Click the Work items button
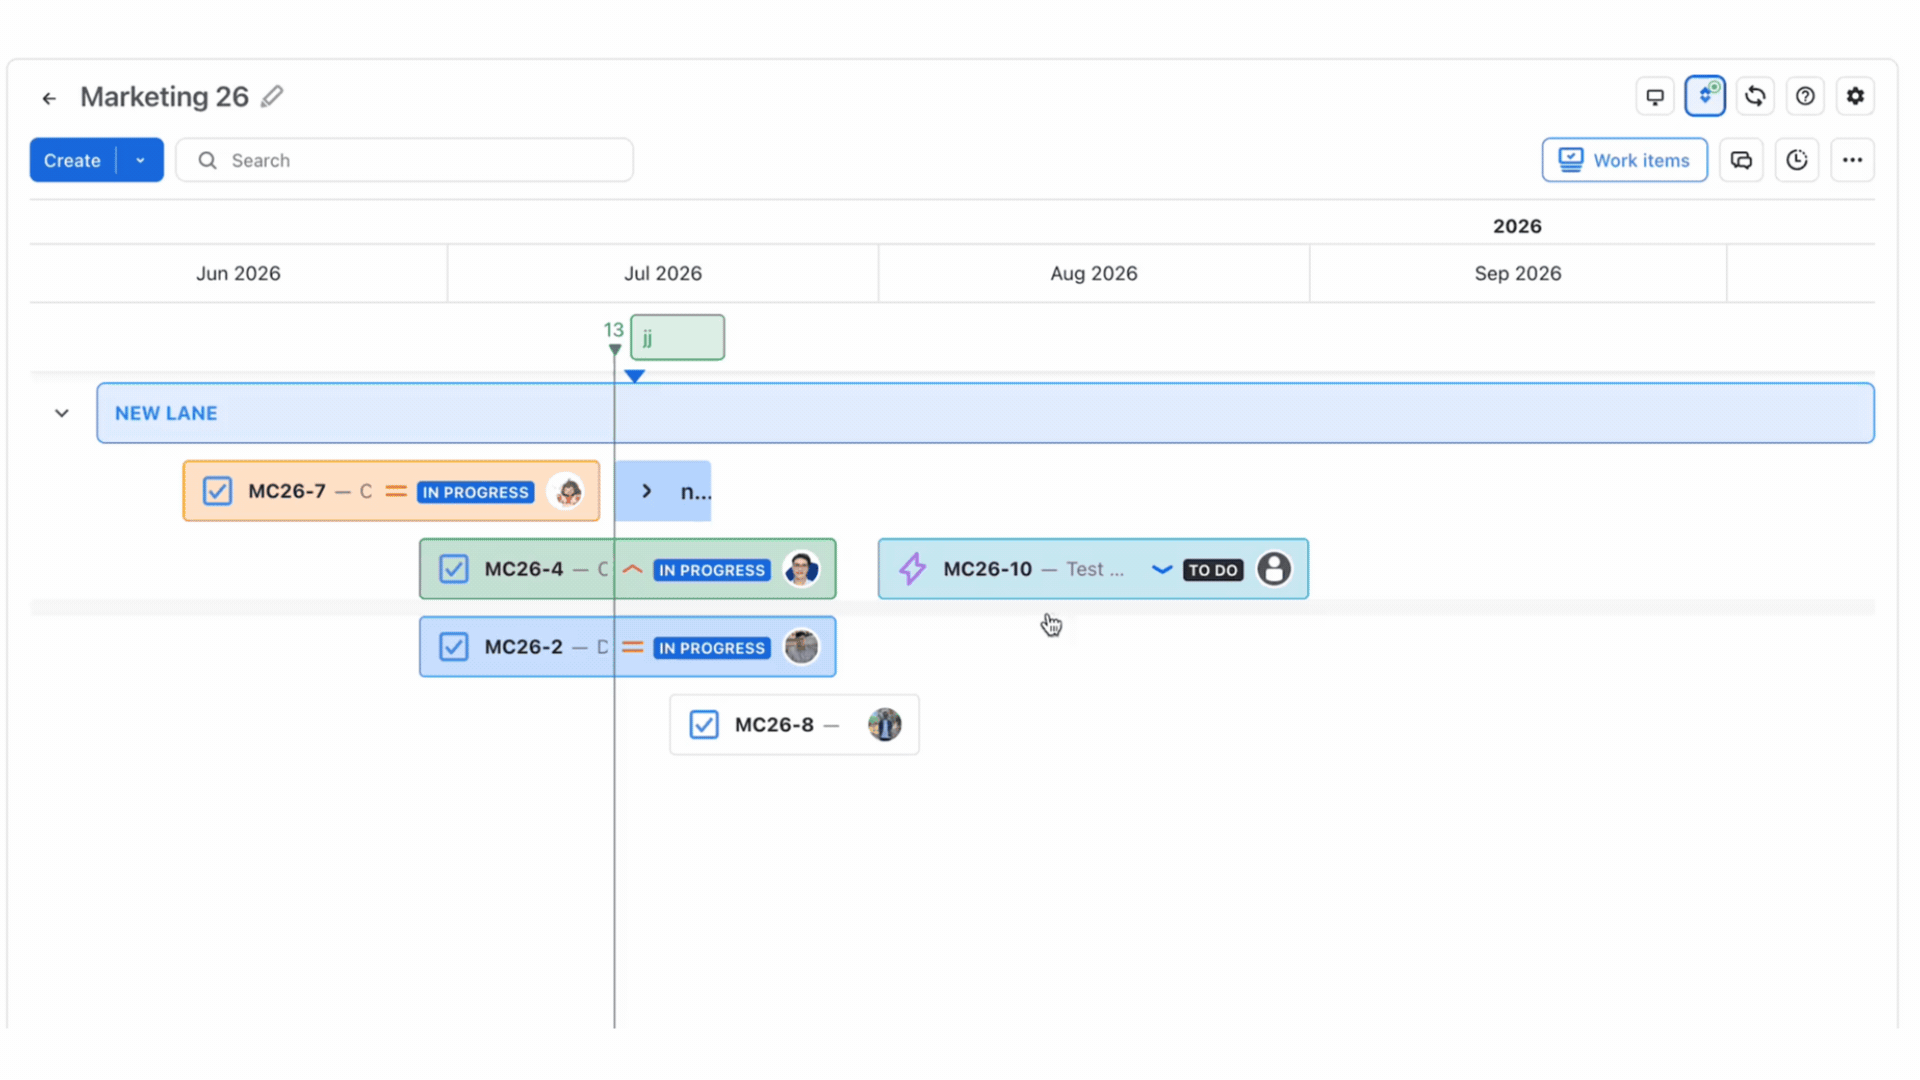Image resolution: width=1920 pixels, height=1080 pixels. click(x=1624, y=160)
